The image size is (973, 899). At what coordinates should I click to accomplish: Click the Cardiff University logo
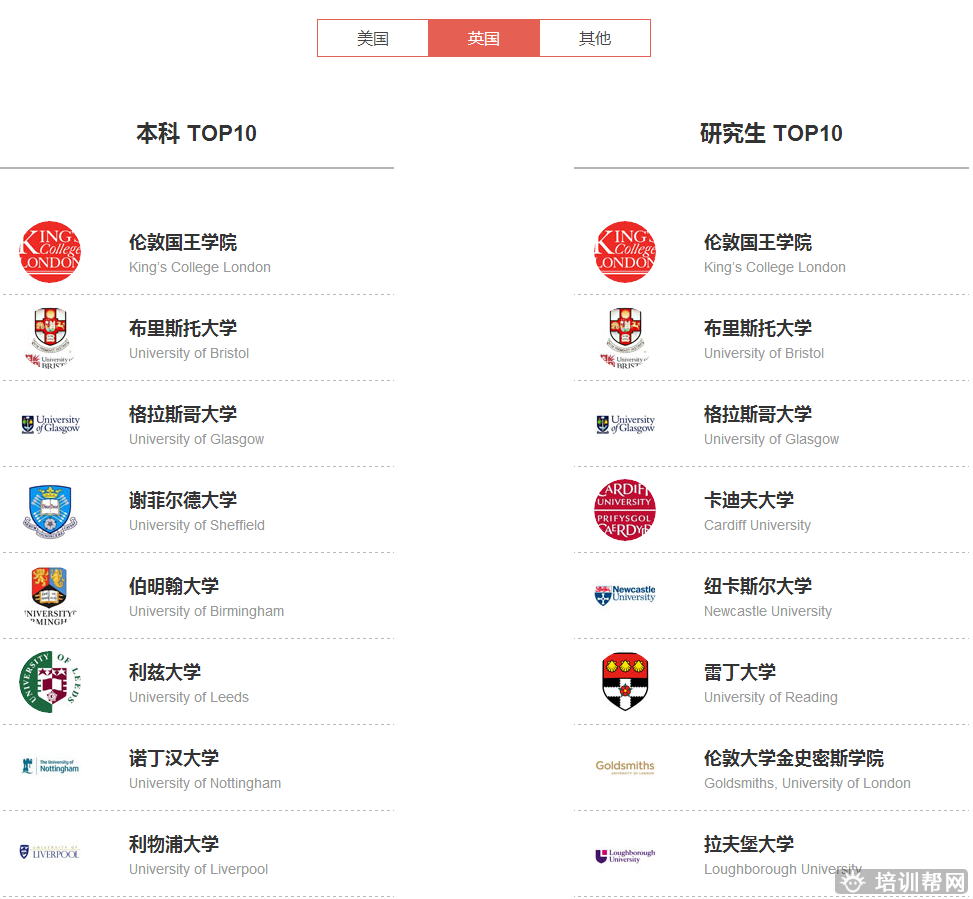pyautogui.click(x=625, y=510)
